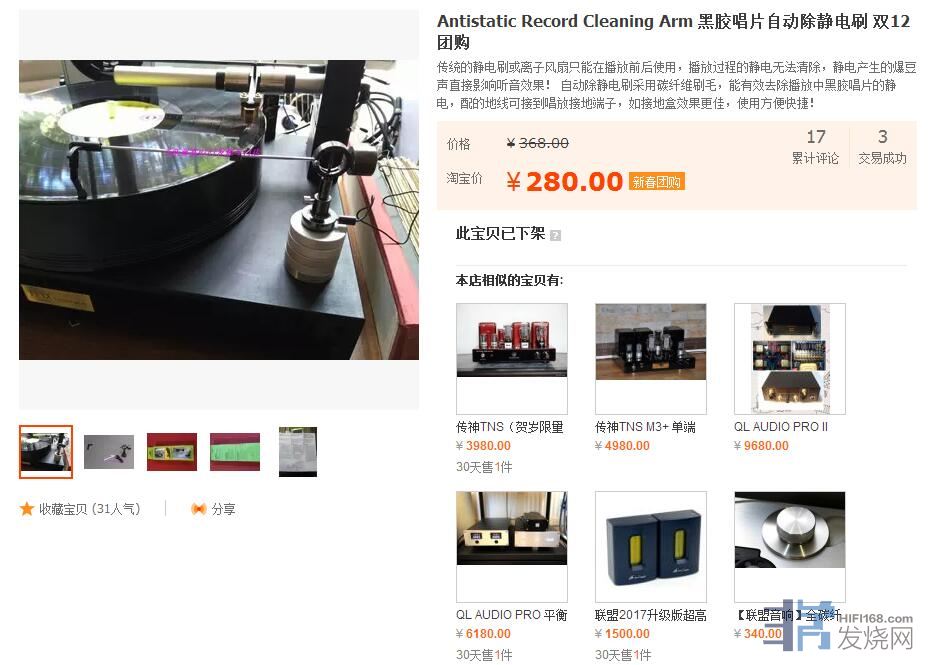Open the QL AUDIO PRO II product image
This screenshot has height=665, width=936.
pyautogui.click(x=790, y=359)
